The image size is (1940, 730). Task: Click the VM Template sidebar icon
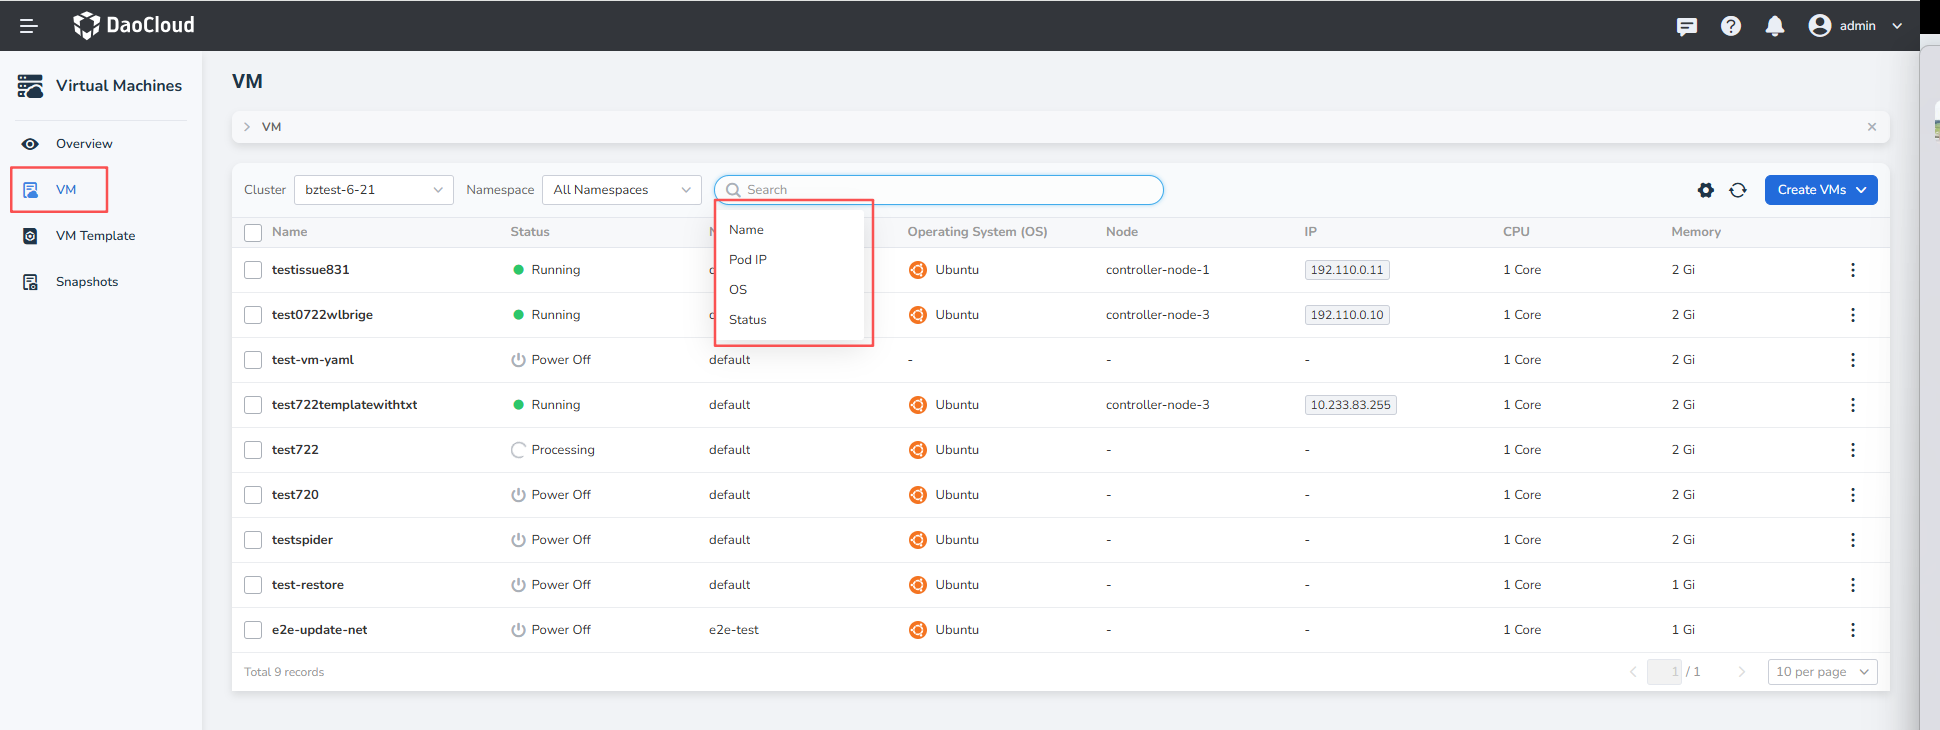(x=30, y=236)
